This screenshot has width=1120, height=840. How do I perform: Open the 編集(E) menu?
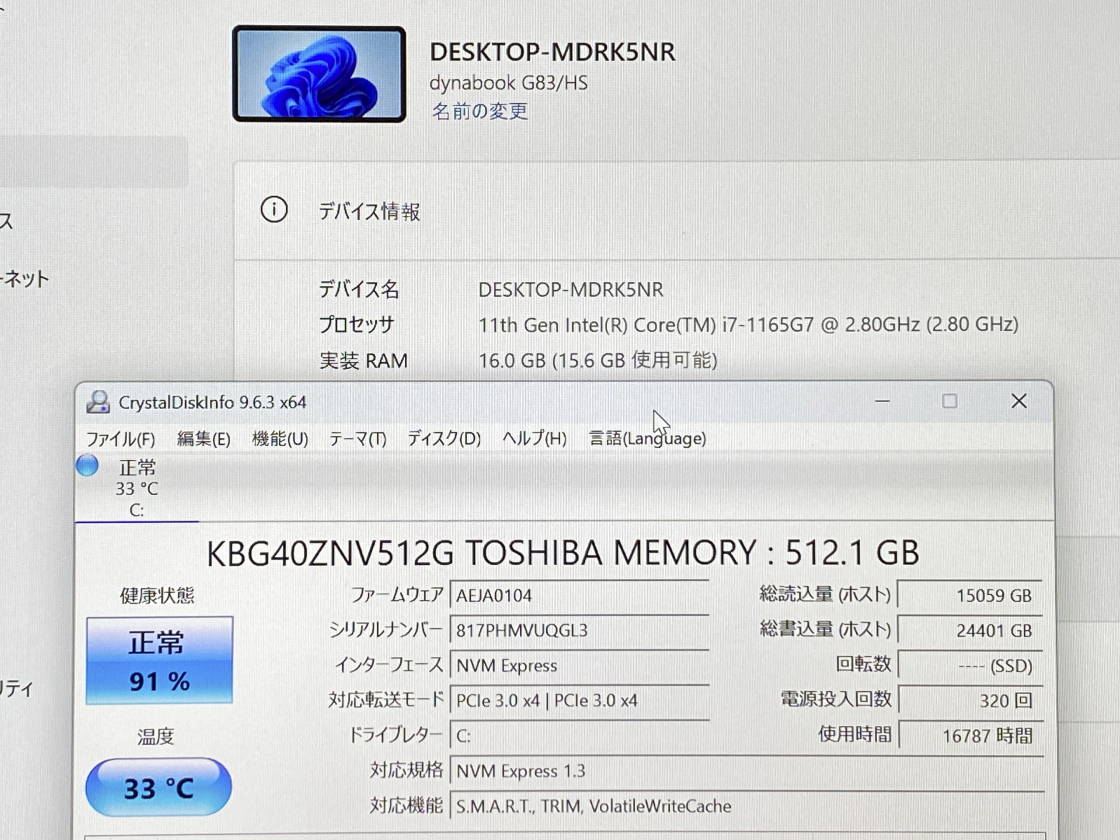[x=204, y=439]
